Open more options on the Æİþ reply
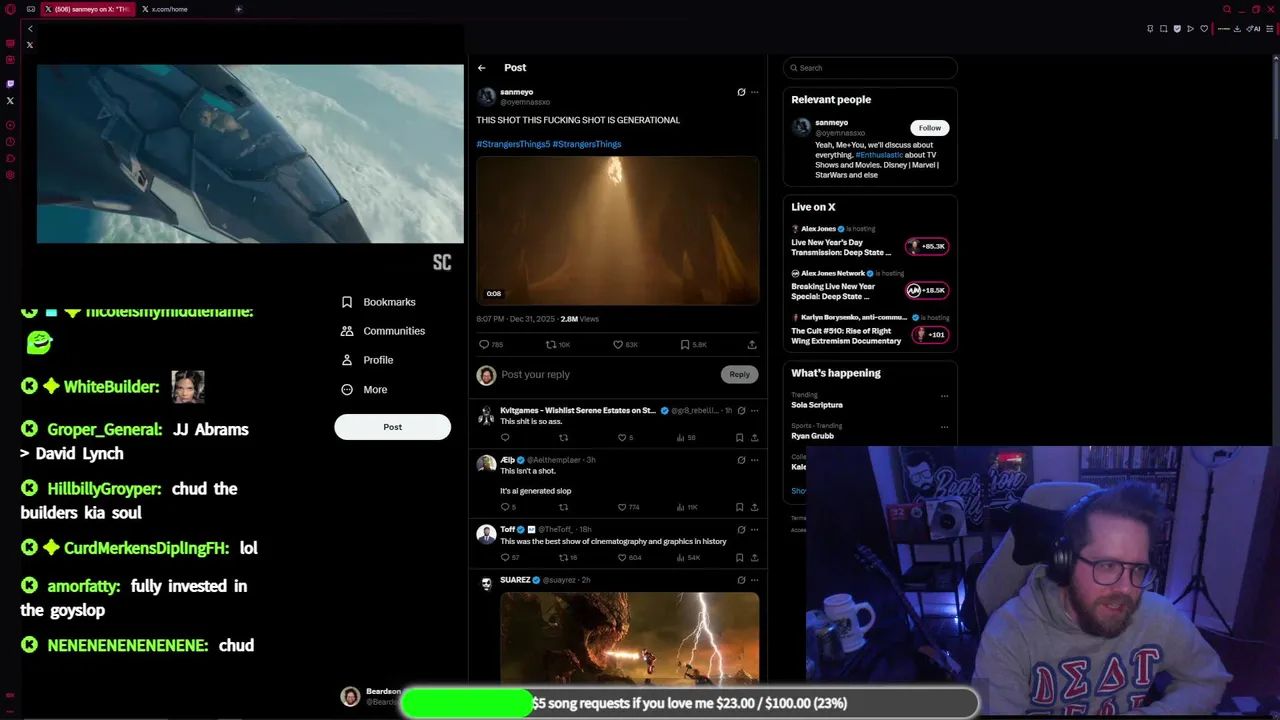The height and width of the screenshot is (720, 1280). tap(754, 460)
